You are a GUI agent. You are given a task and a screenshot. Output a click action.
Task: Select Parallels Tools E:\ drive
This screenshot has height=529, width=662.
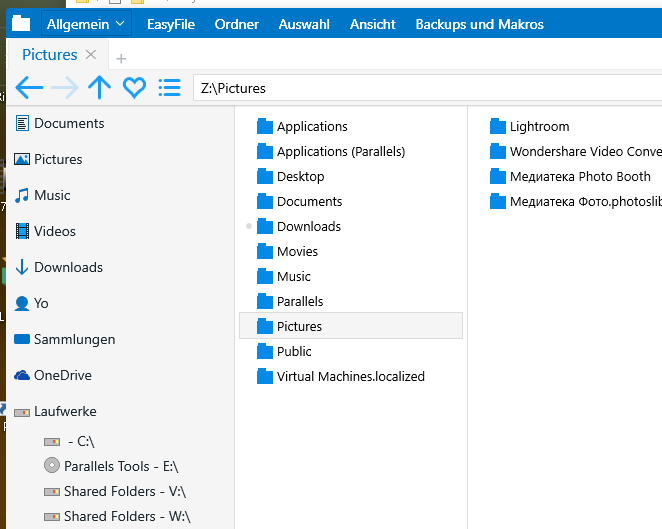tap(111, 466)
